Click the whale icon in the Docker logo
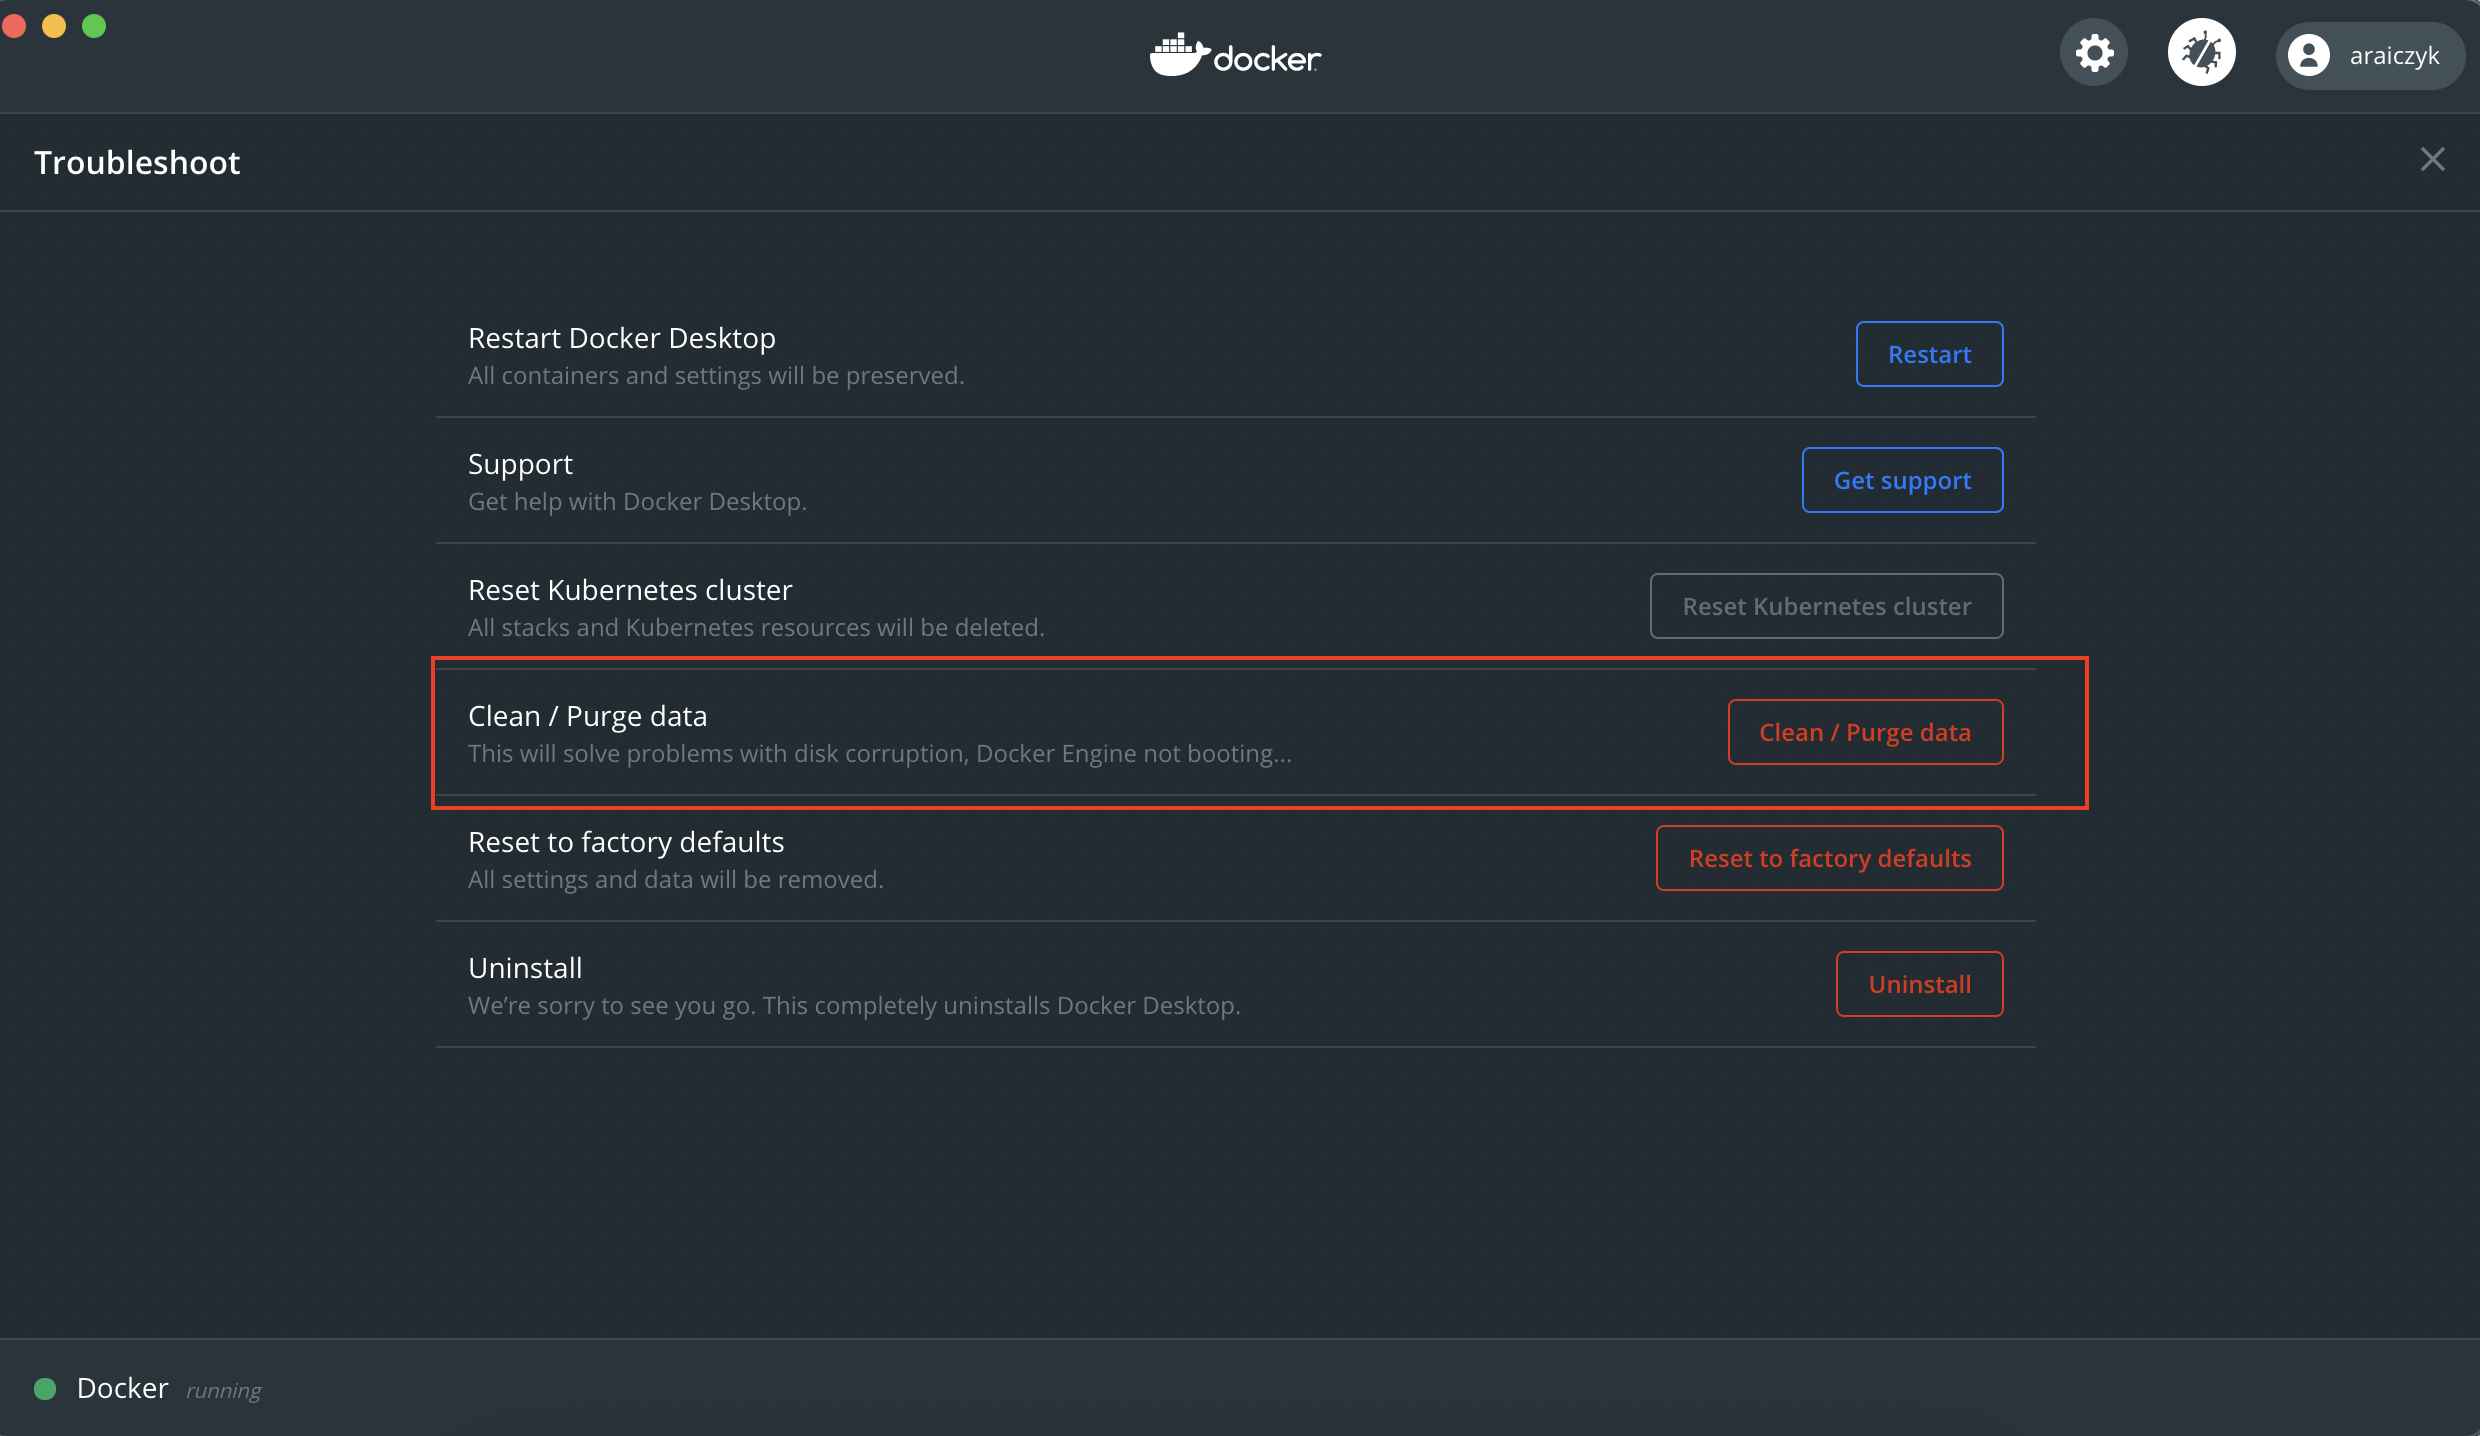 tap(1178, 53)
